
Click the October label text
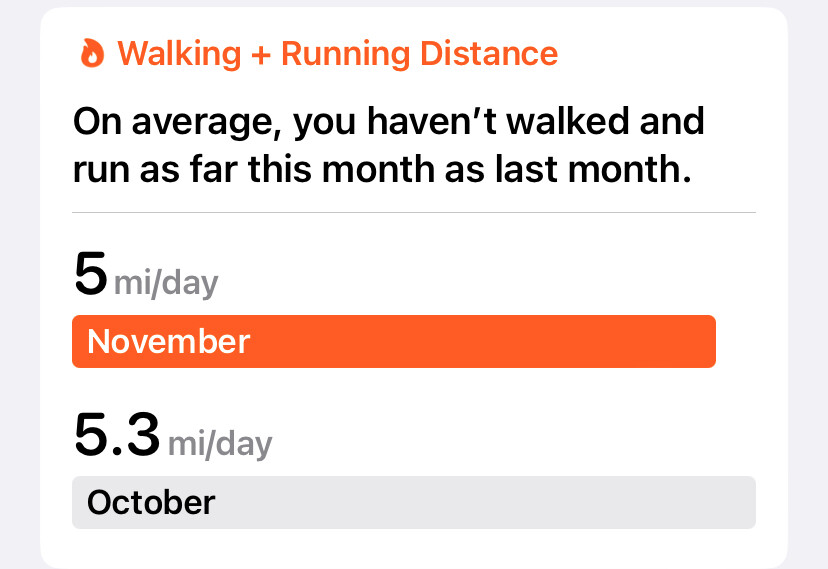coord(151,502)
